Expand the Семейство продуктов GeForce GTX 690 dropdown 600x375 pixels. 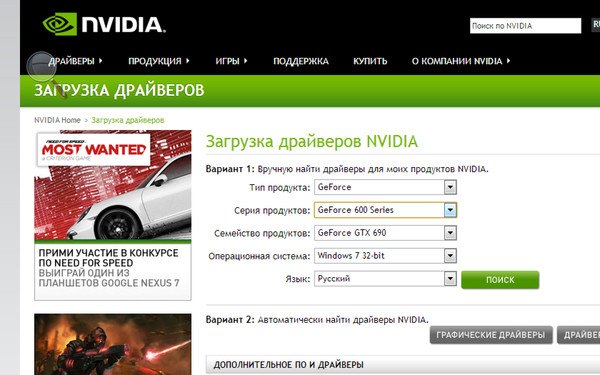click(x=385, y=233)
